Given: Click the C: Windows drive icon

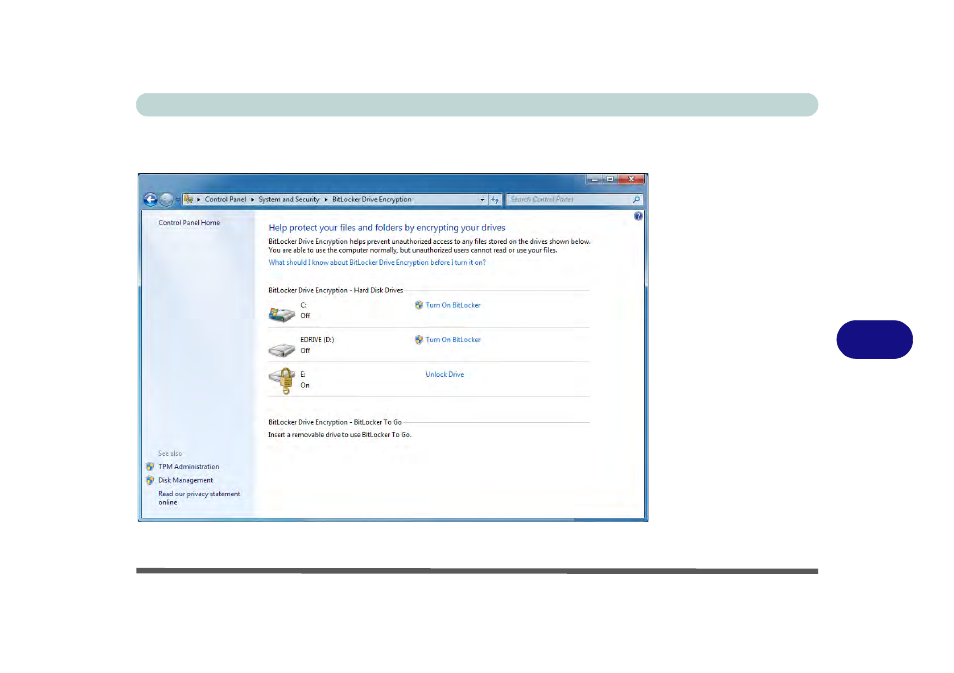Looking at the screenshot, I should pyautogui.click(x=282, y=313).
